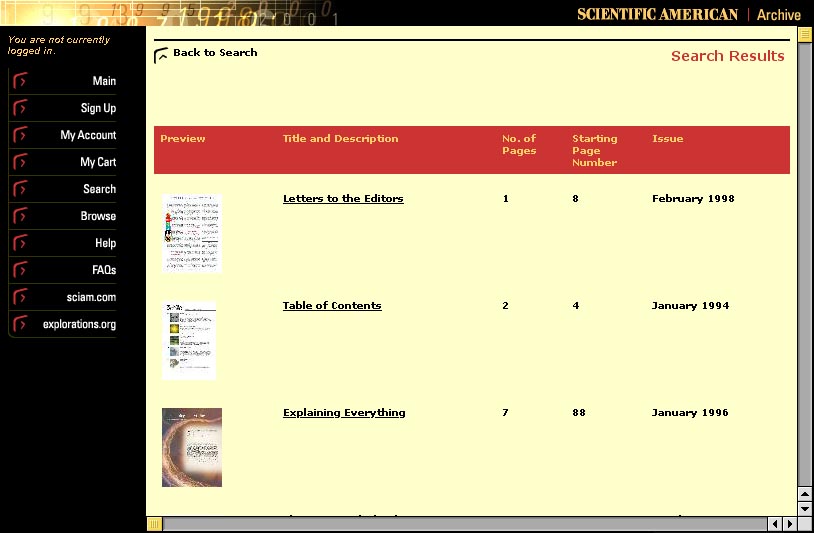
Task: Select Search in the sidebar menu
Action: 99,189
